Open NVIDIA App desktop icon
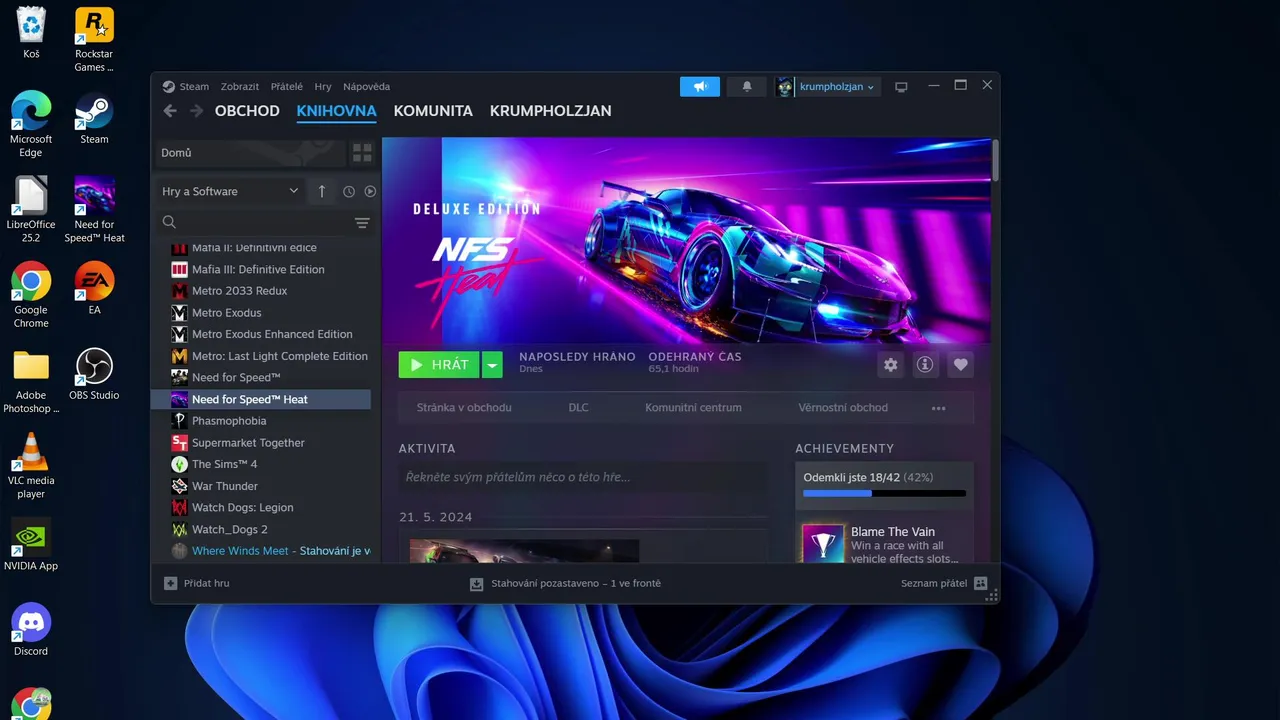The image size is (1280, 720). coord(31,544)
